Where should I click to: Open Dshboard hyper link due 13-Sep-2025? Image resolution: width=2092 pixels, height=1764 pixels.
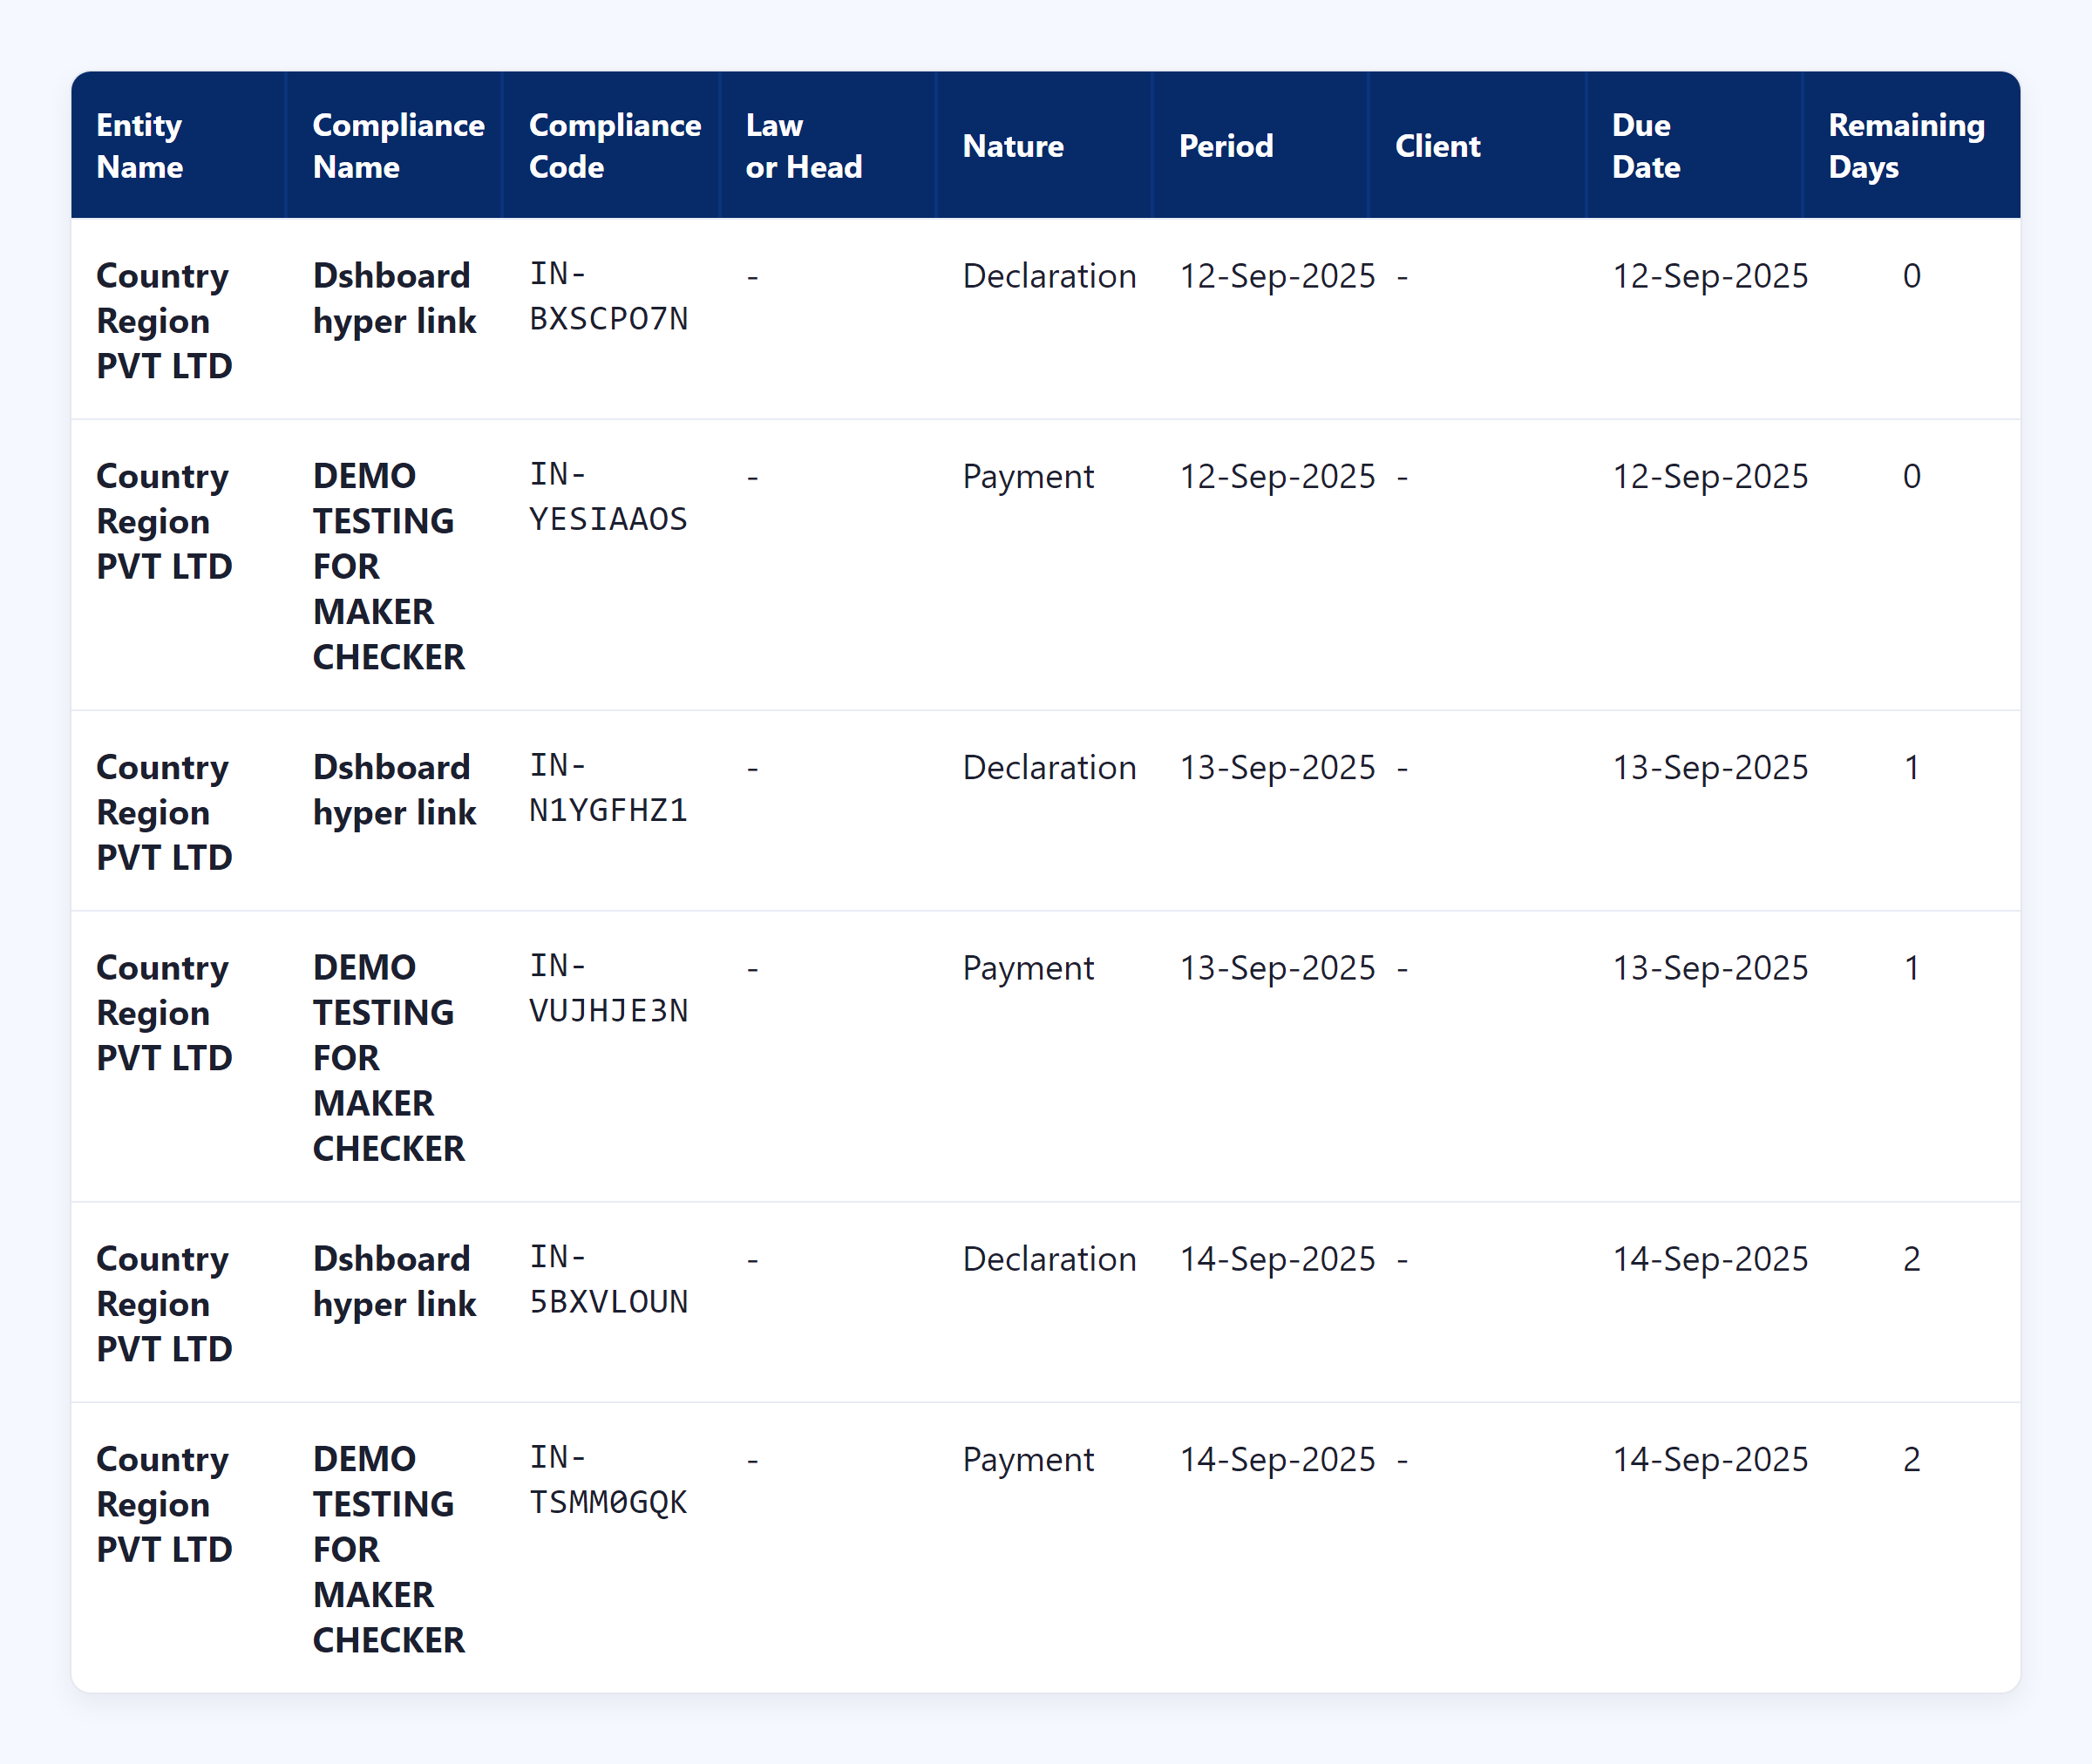(x=394, y=790)
